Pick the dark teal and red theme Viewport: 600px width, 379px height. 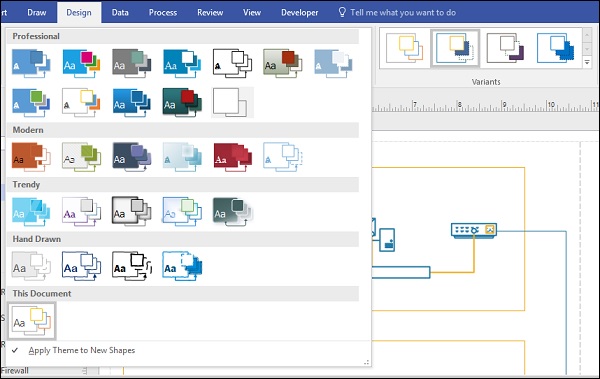click(182, 102)
